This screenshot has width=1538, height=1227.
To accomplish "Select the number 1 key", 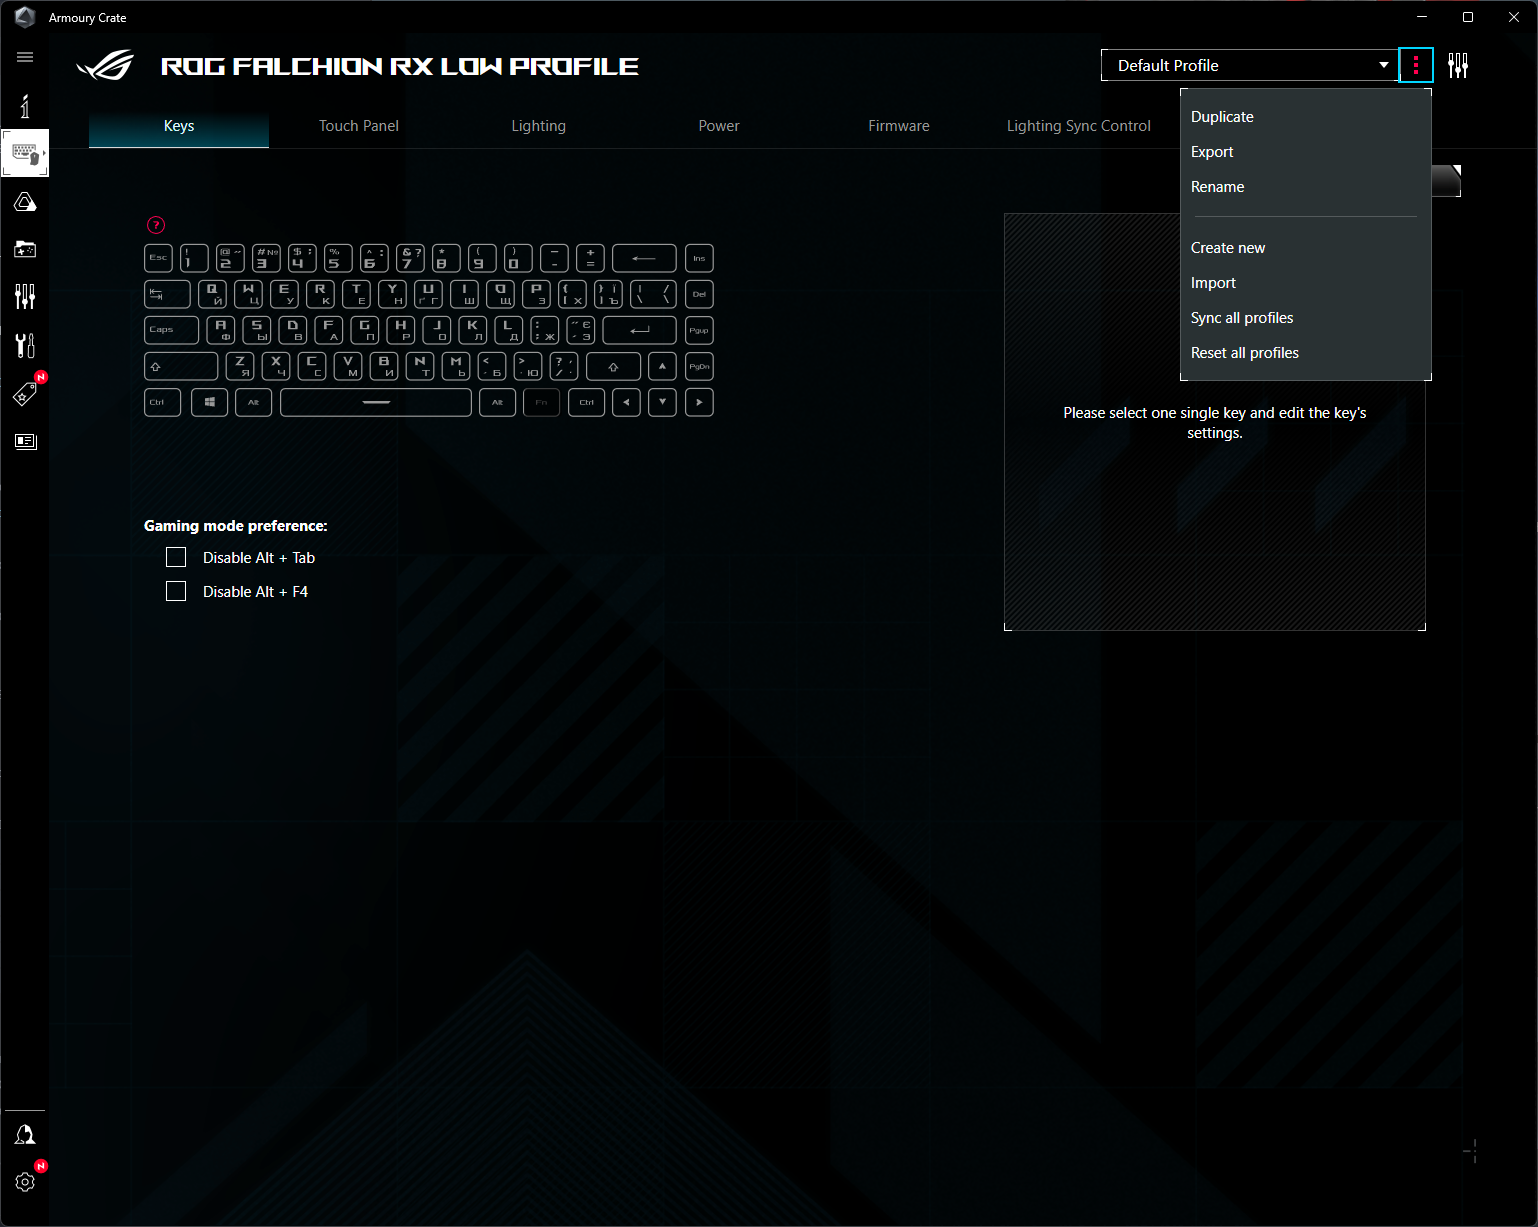I will [x=194, y=258].
